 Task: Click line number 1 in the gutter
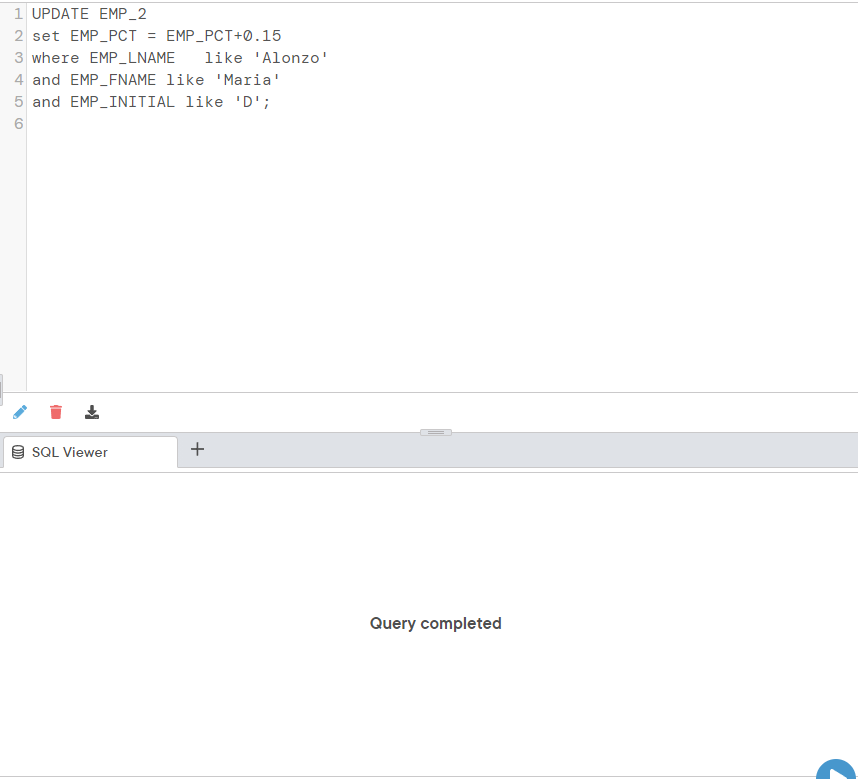click(x=17, y=13)
